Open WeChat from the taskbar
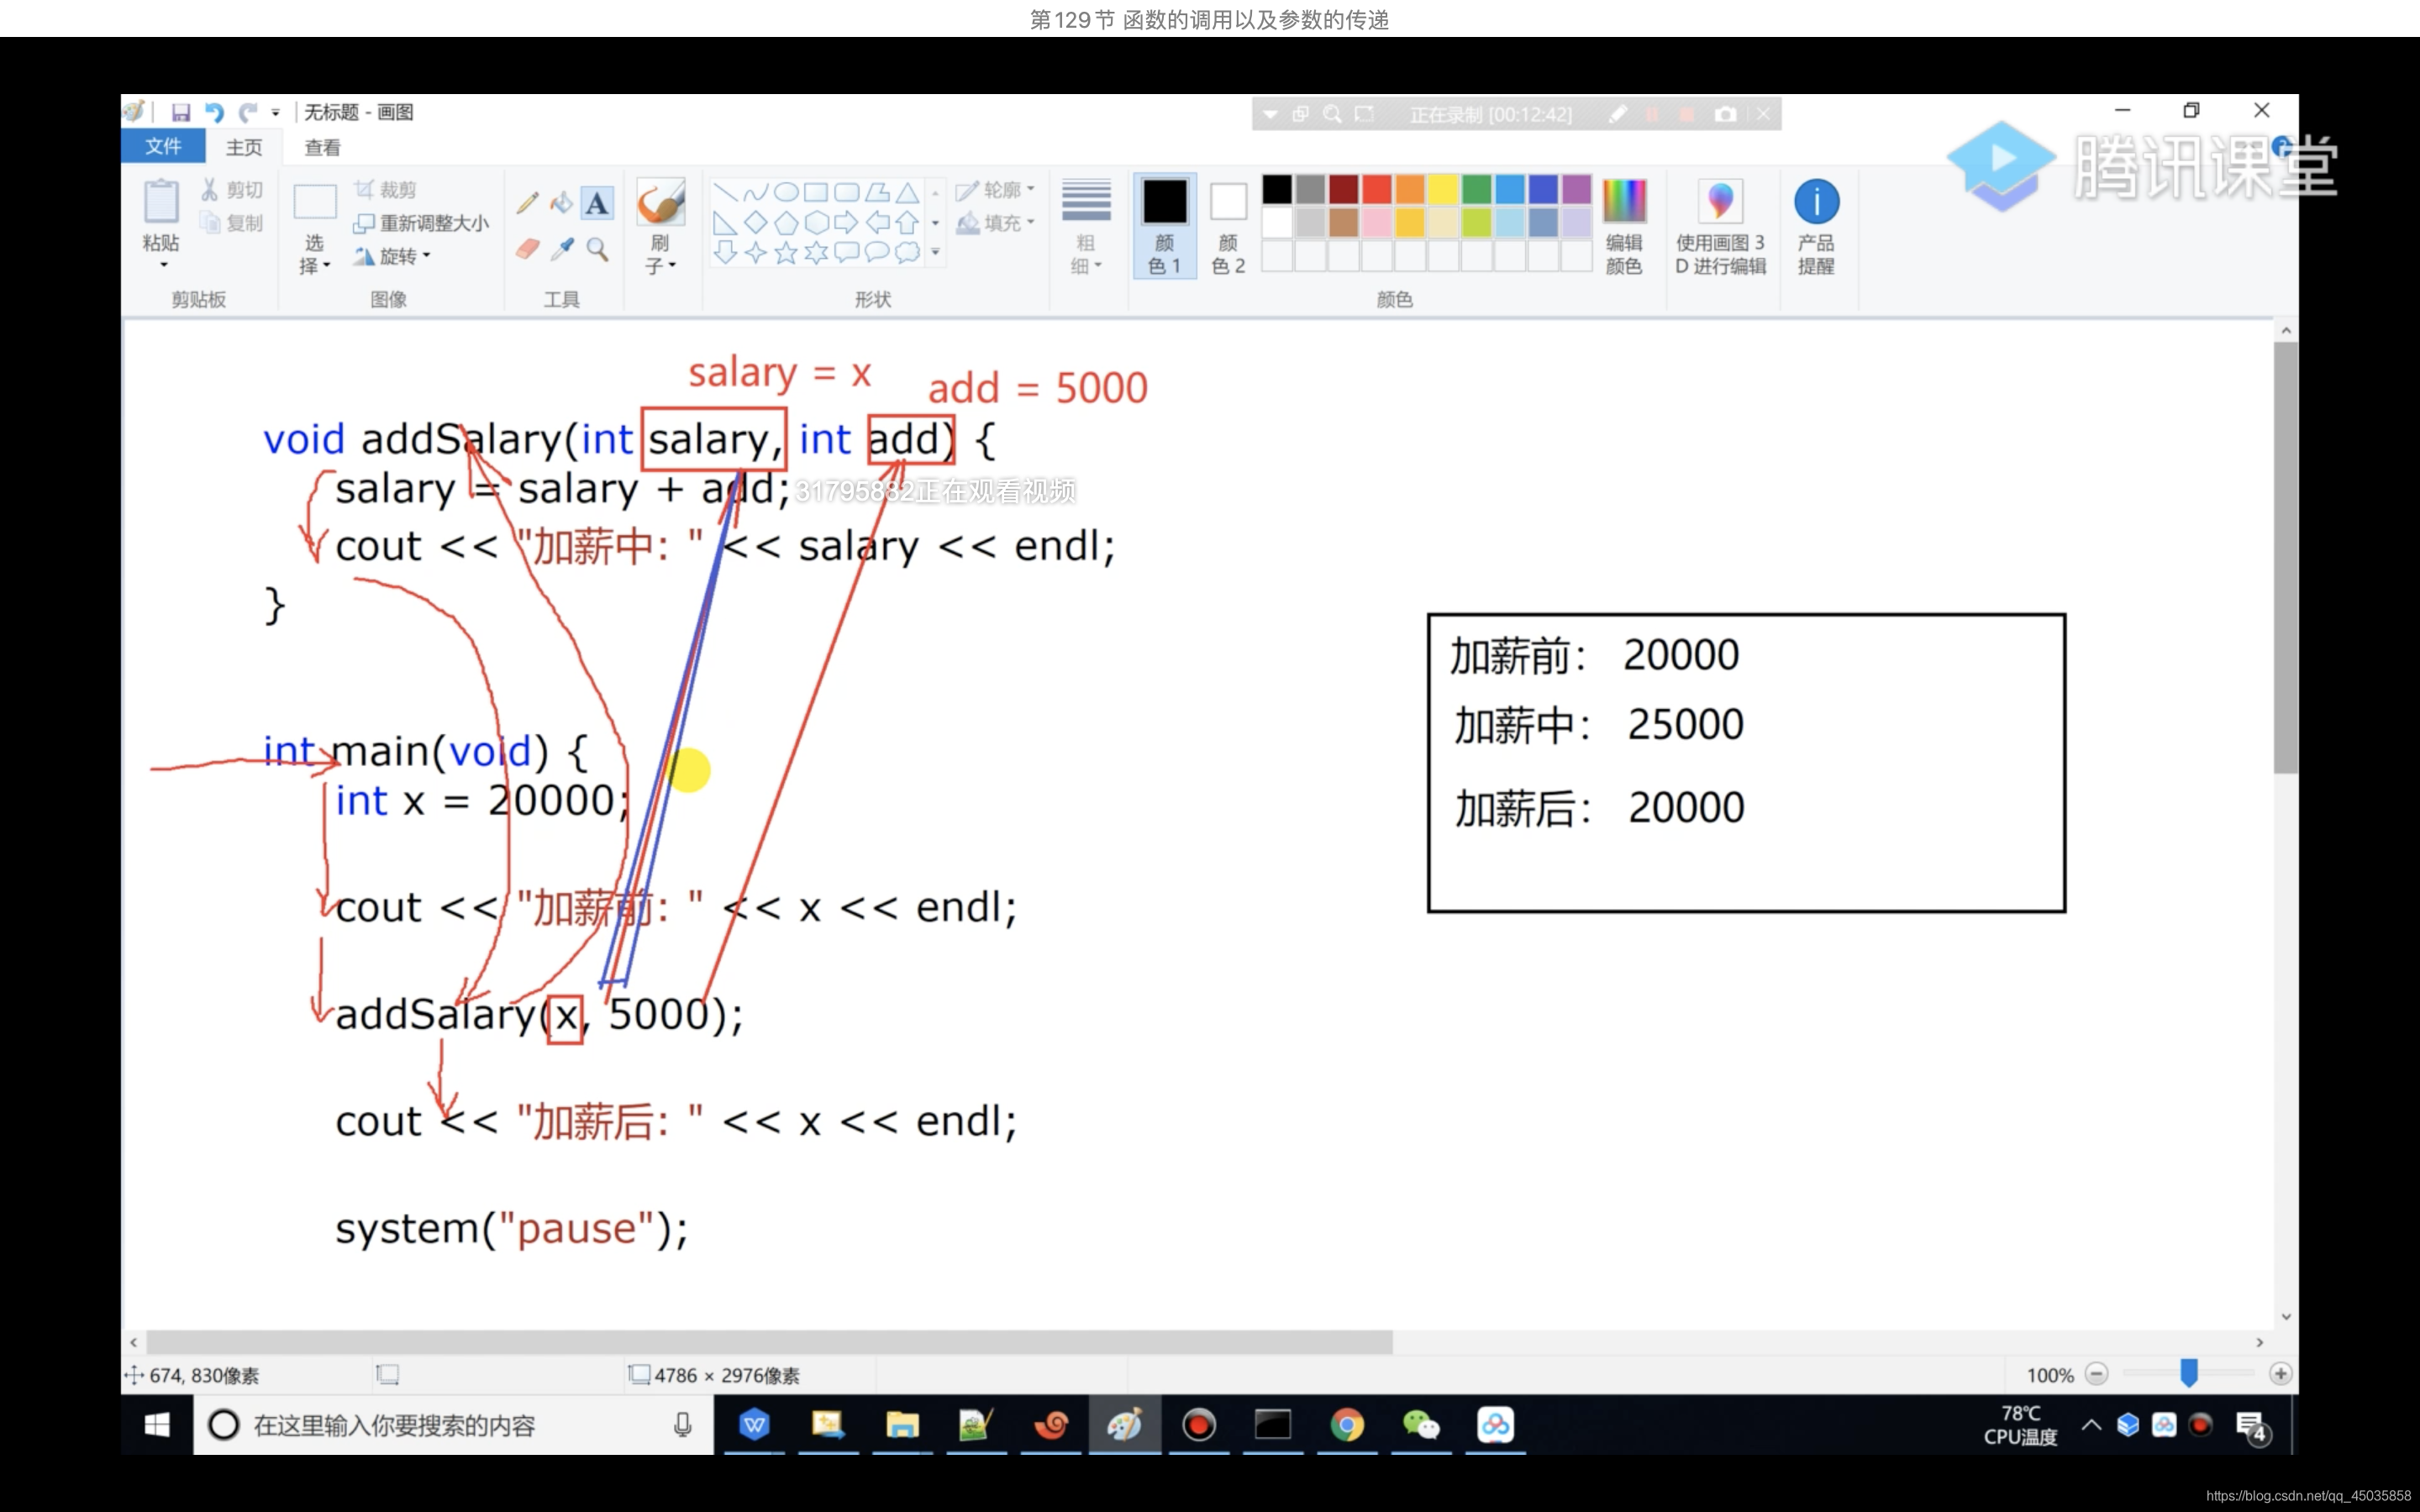Image resolution: width=2420 pixels, height=1512 pixels. click(x=1421, y=1425)
